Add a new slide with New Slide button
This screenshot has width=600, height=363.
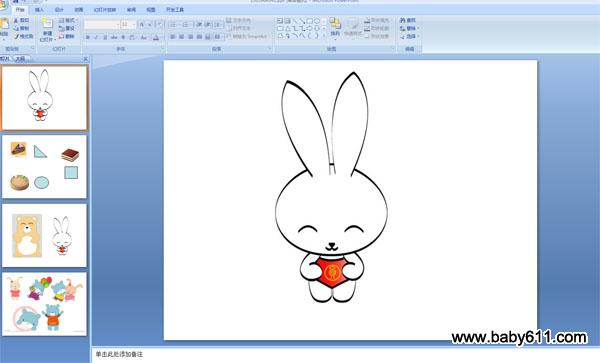pos(47,29)
